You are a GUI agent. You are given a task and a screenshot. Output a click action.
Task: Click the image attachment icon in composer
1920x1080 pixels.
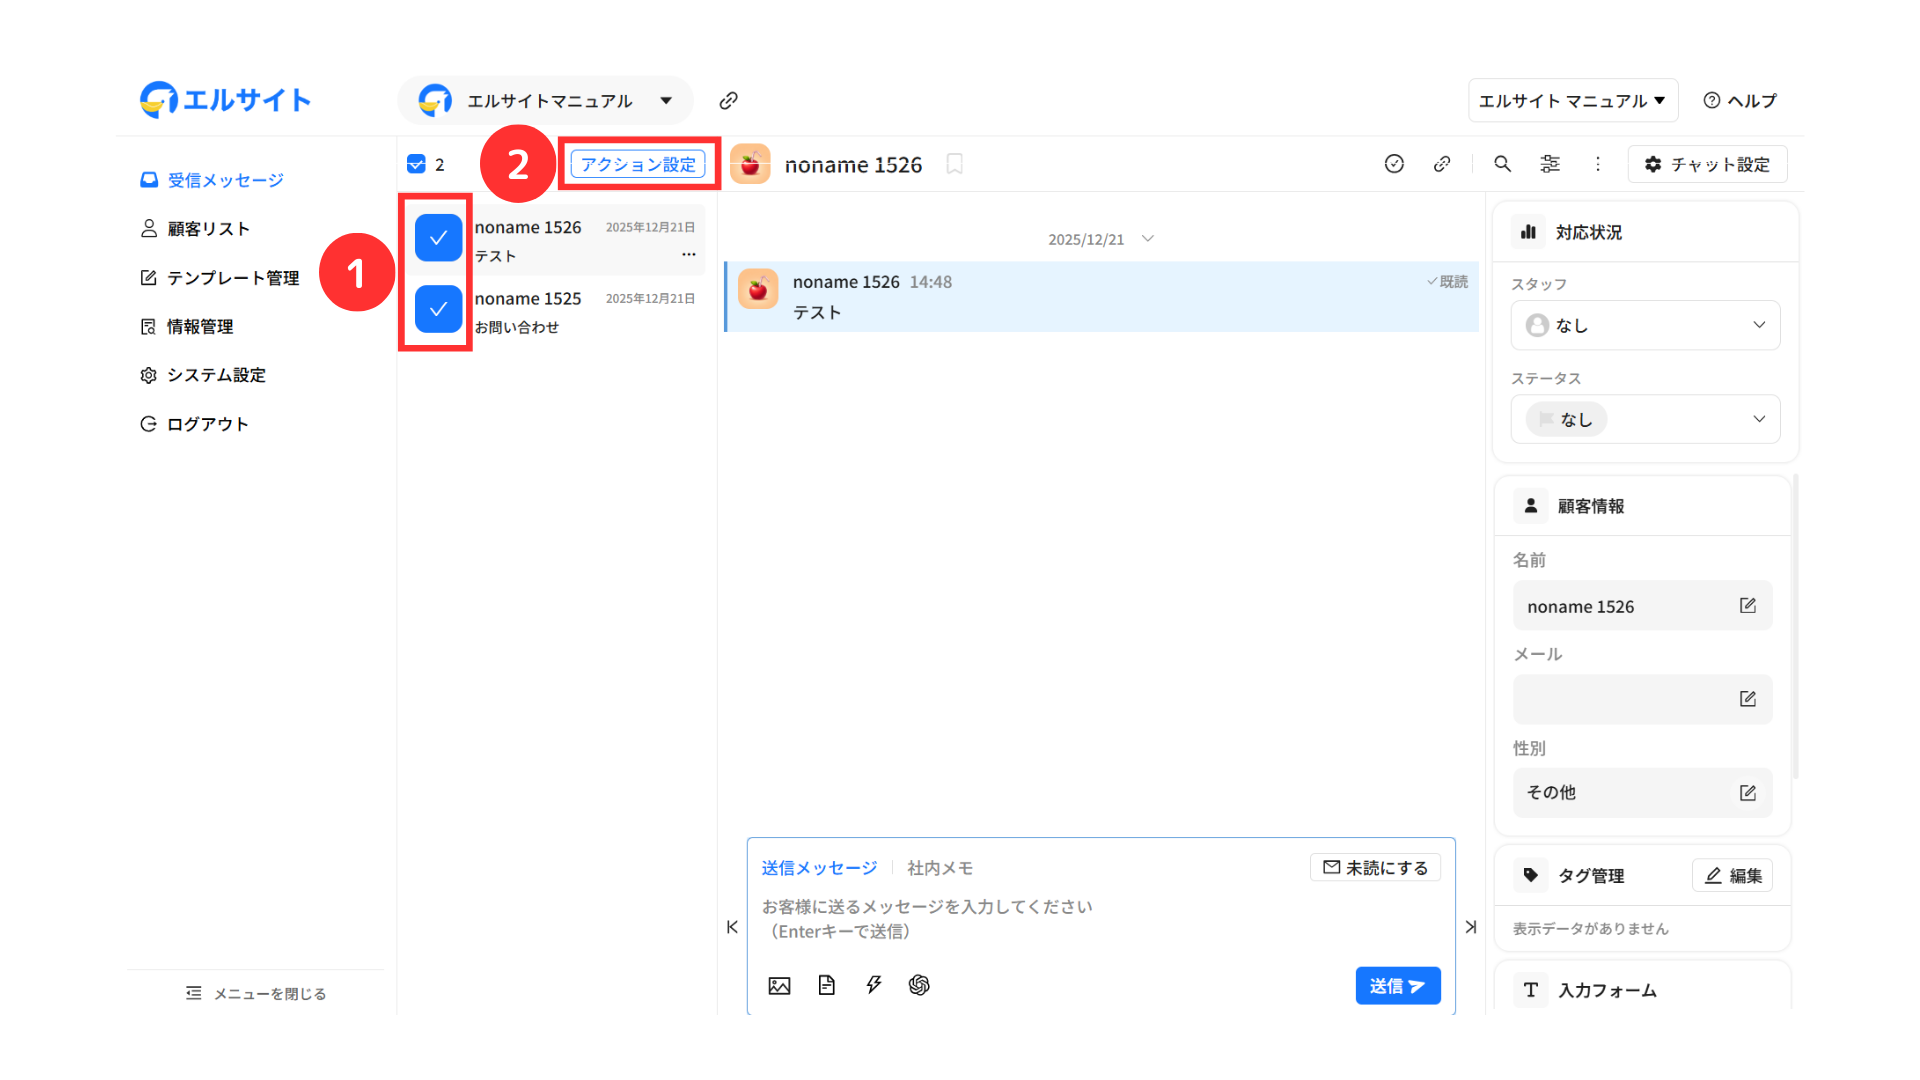tap(779, 986)
